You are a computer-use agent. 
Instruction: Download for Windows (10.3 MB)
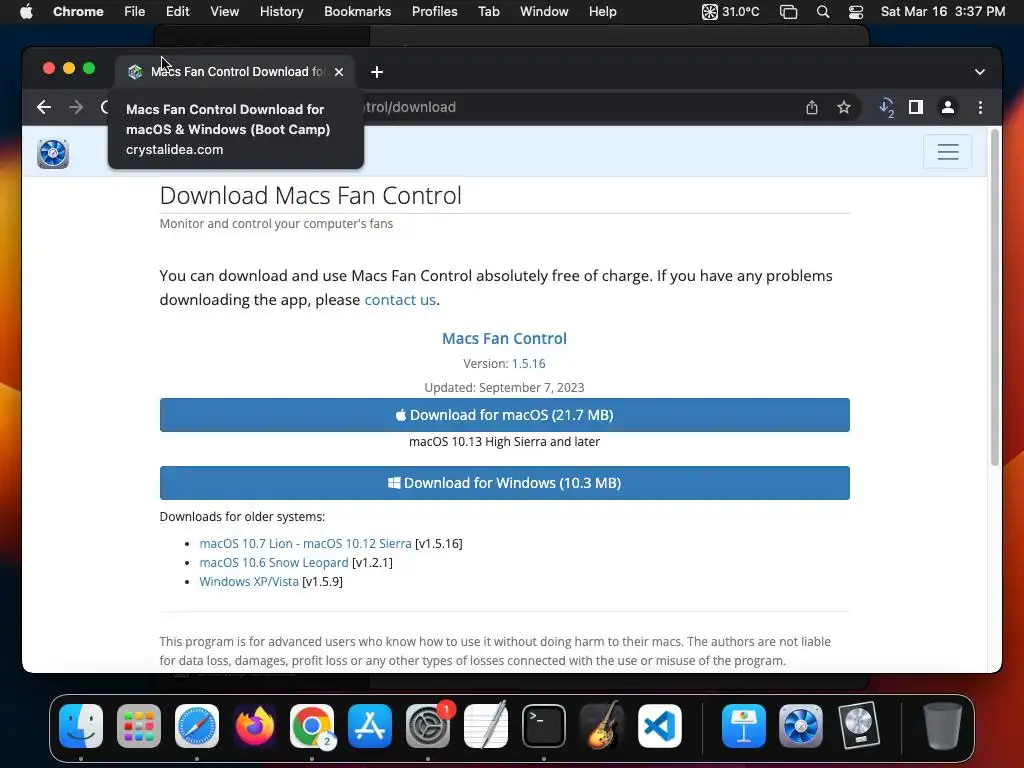(x=505, y=483)
